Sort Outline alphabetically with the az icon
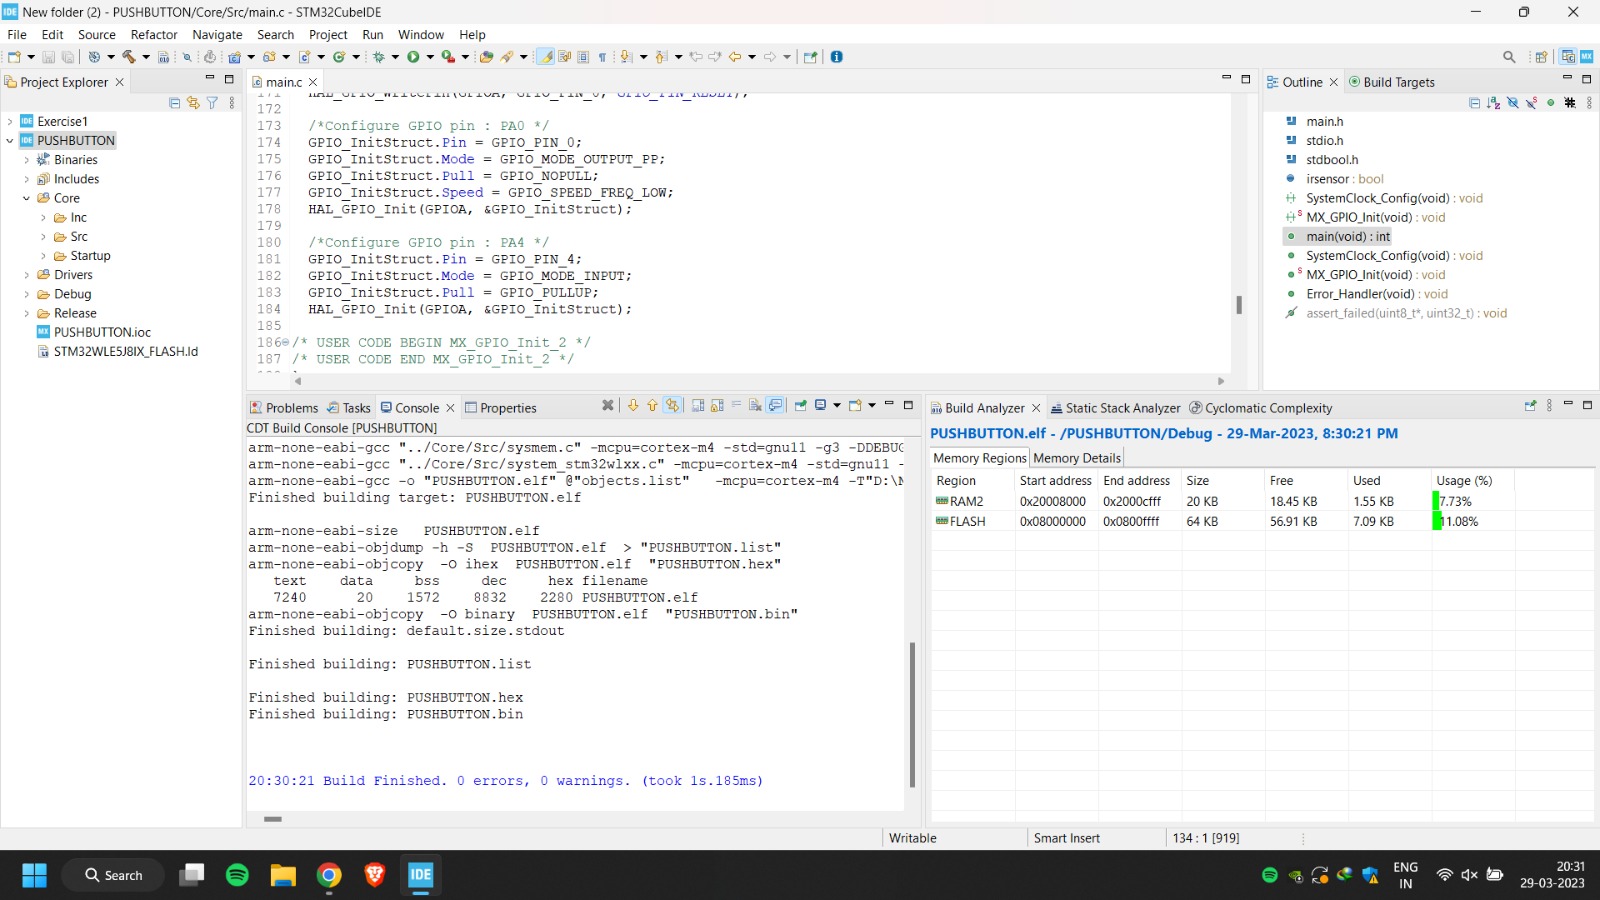 click(x=1493, y=103)
